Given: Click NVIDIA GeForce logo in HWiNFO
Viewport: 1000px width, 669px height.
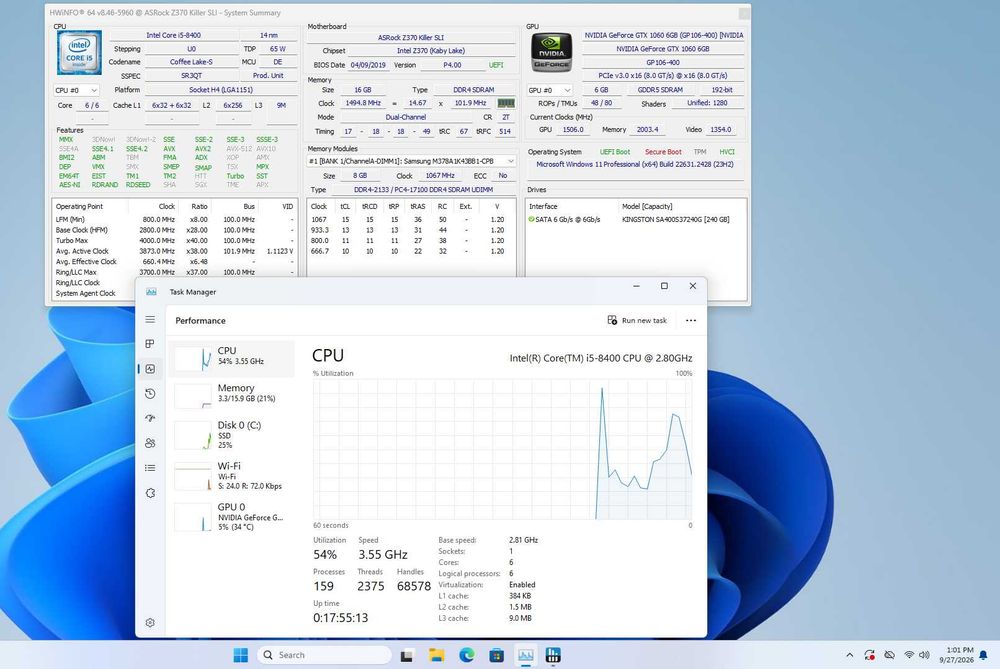Looking at the screenshot, I should (552, 53).
